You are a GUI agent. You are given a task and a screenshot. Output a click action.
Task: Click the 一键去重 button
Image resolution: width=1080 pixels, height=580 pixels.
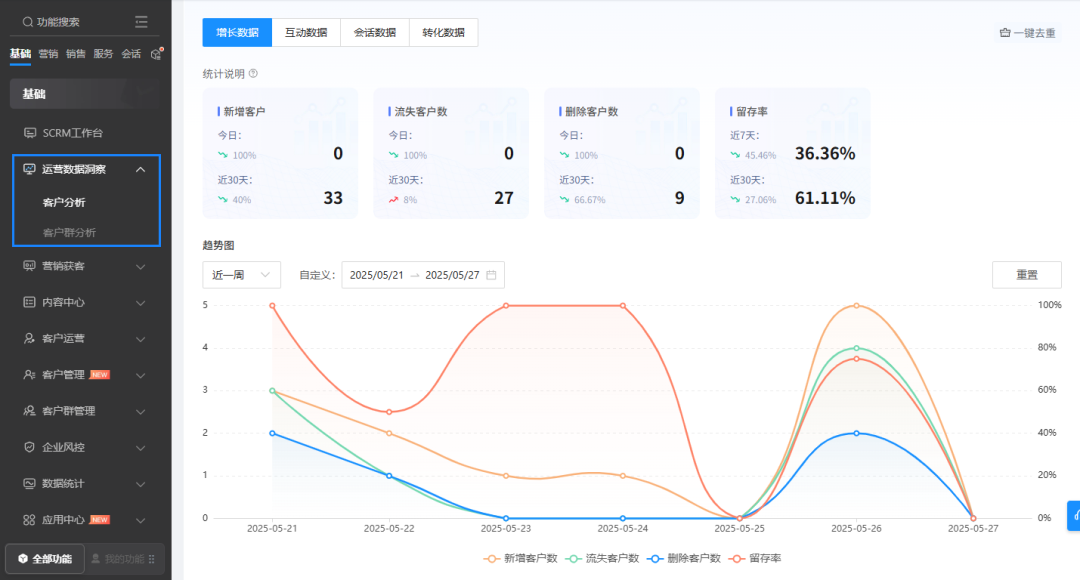click(1027, 33)
